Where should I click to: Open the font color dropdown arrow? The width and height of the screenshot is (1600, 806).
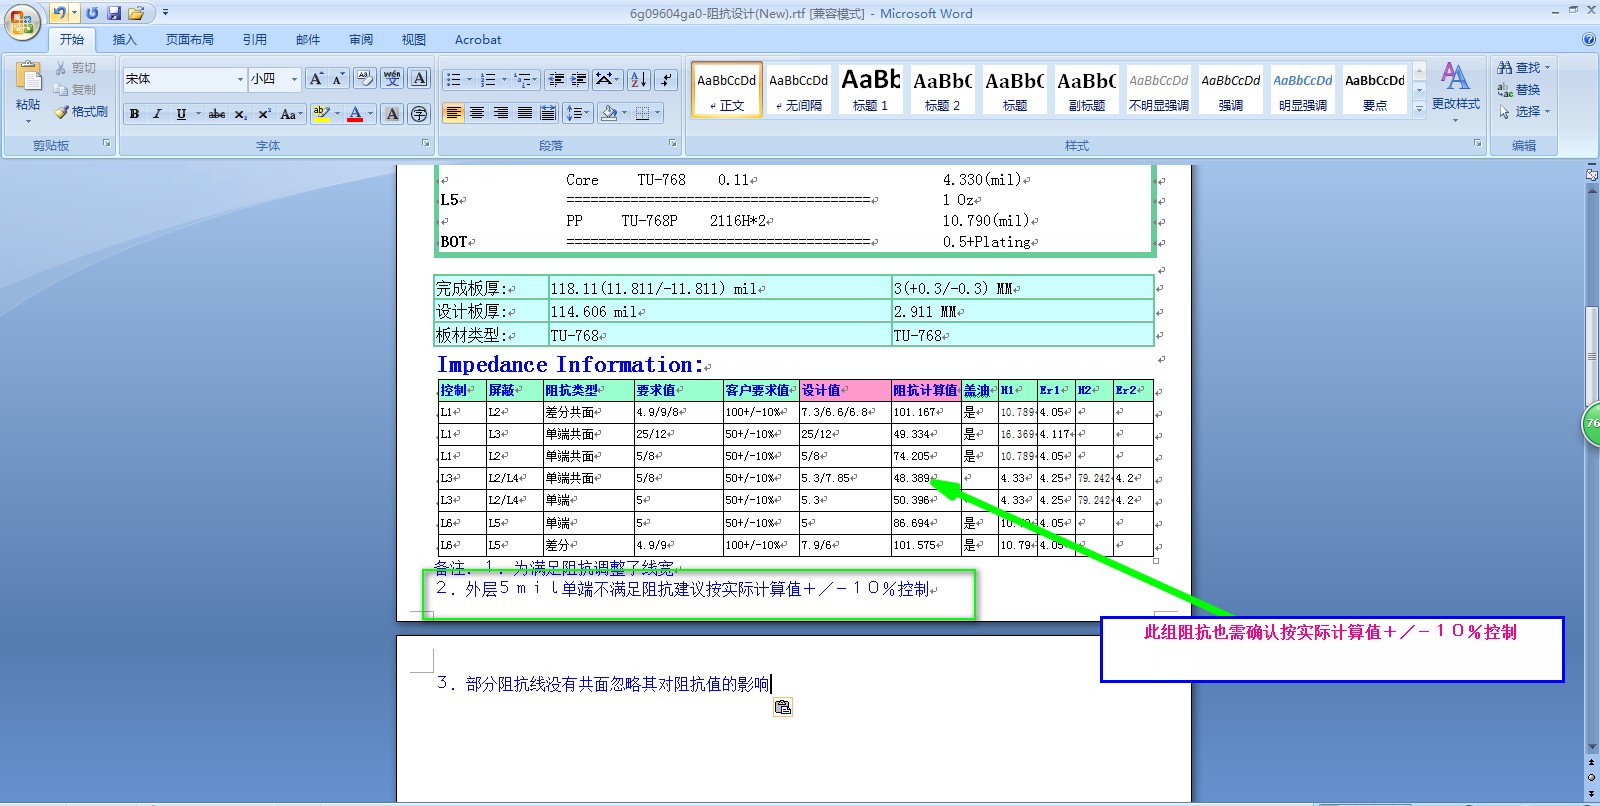(370, 114)
